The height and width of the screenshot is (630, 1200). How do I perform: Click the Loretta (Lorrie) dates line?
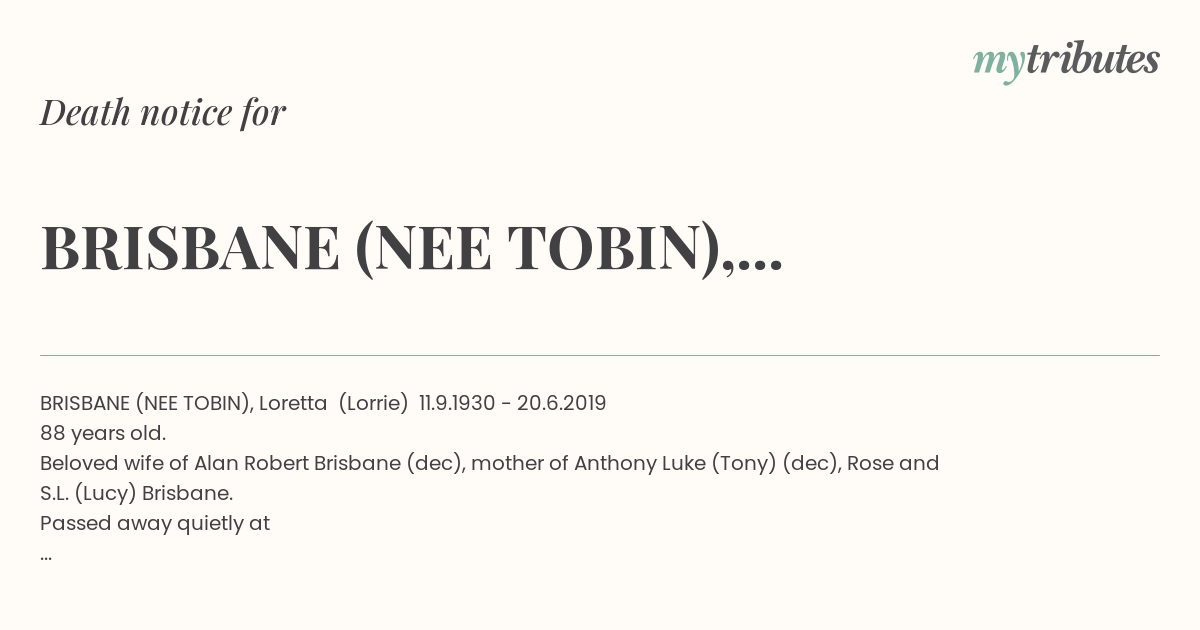[323, 403]
